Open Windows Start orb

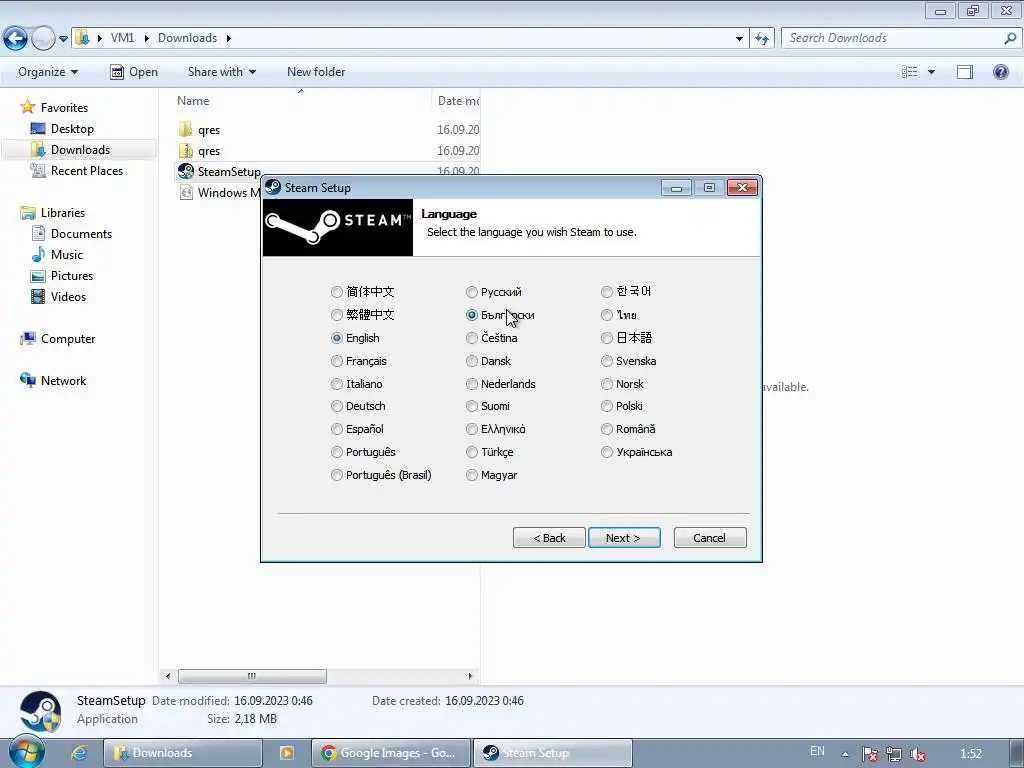click(26, 752)
